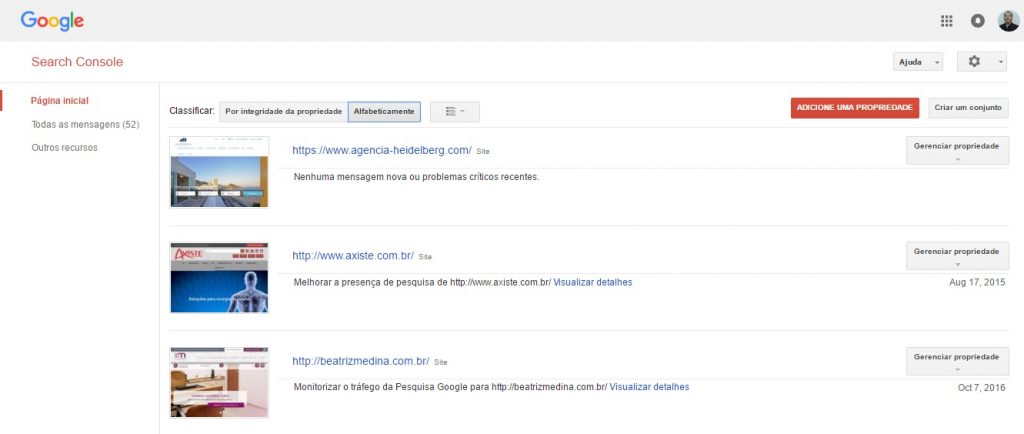Image resolution: width=1024 pixels, height=434 pixels.
Task: Click the Aug 17, 2015 date
Action: click(977, 283)
